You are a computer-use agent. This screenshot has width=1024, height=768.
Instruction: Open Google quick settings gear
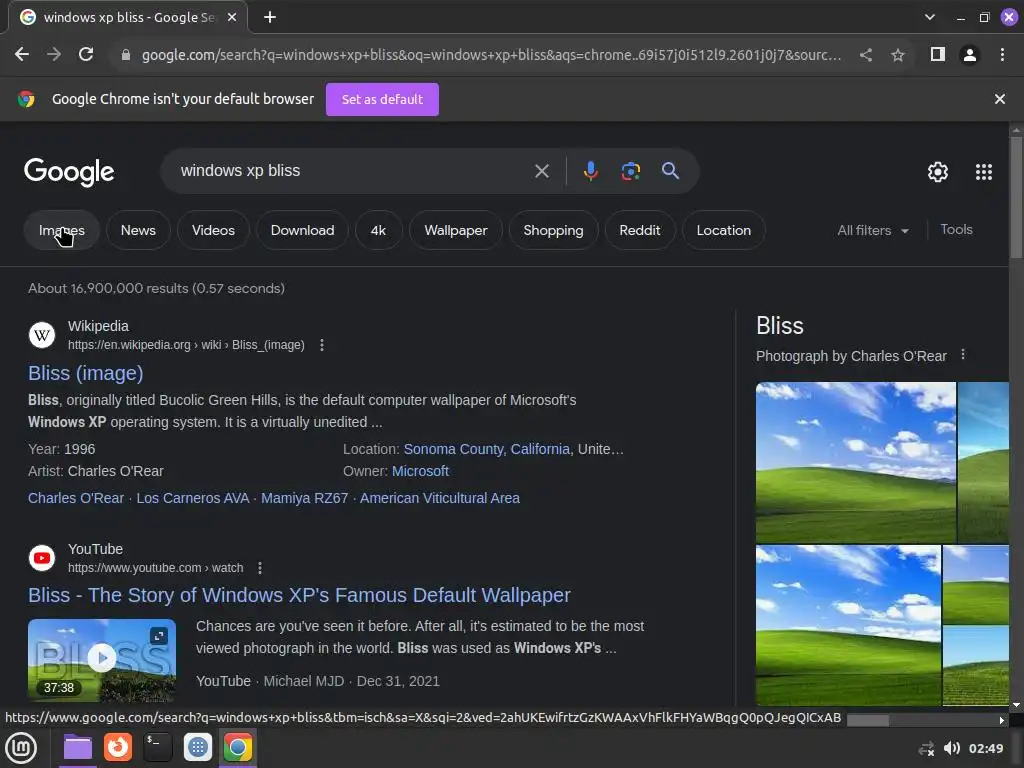coord(938,172)
